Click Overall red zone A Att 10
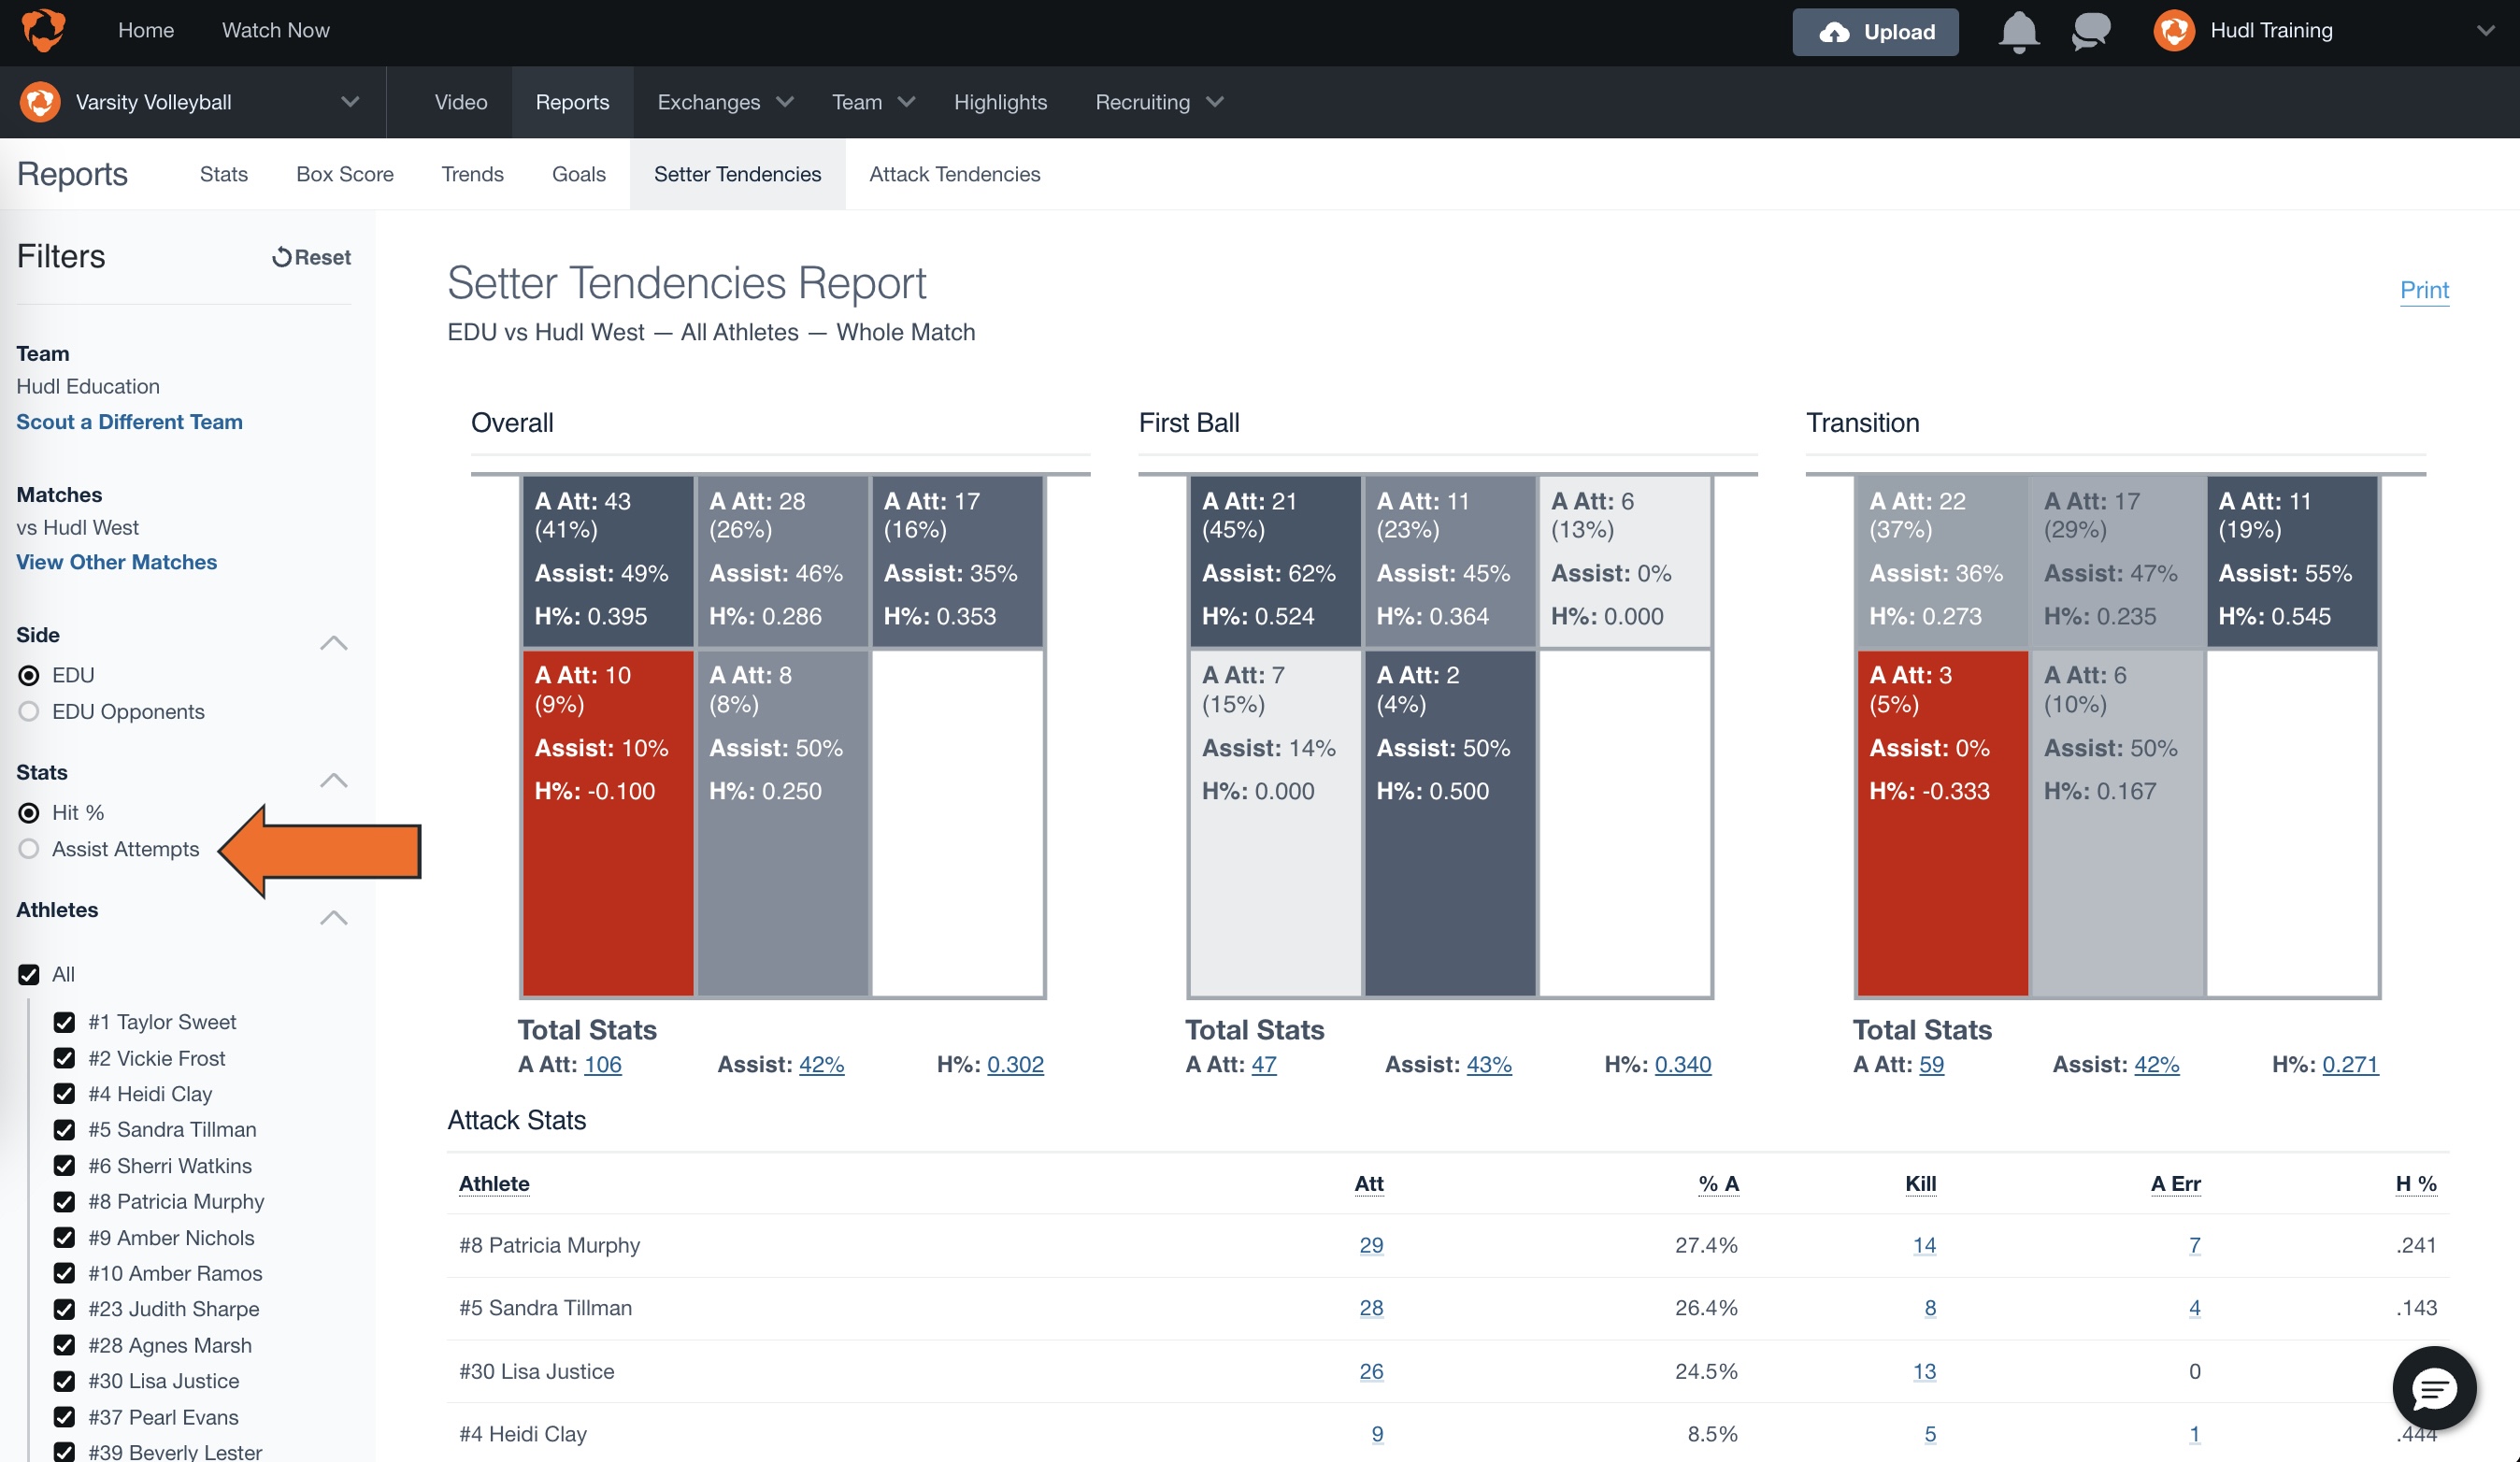This screenshot has width=2520, height=1462. (x=608, y=822)
